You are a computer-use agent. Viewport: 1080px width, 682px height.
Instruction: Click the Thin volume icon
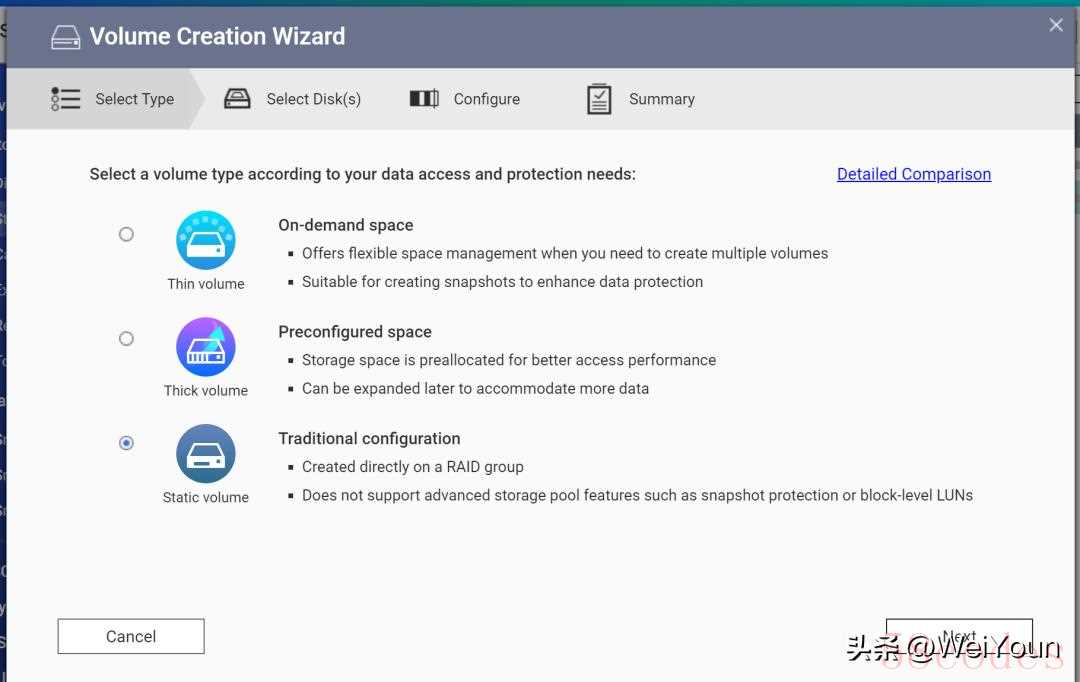(206, 240)
